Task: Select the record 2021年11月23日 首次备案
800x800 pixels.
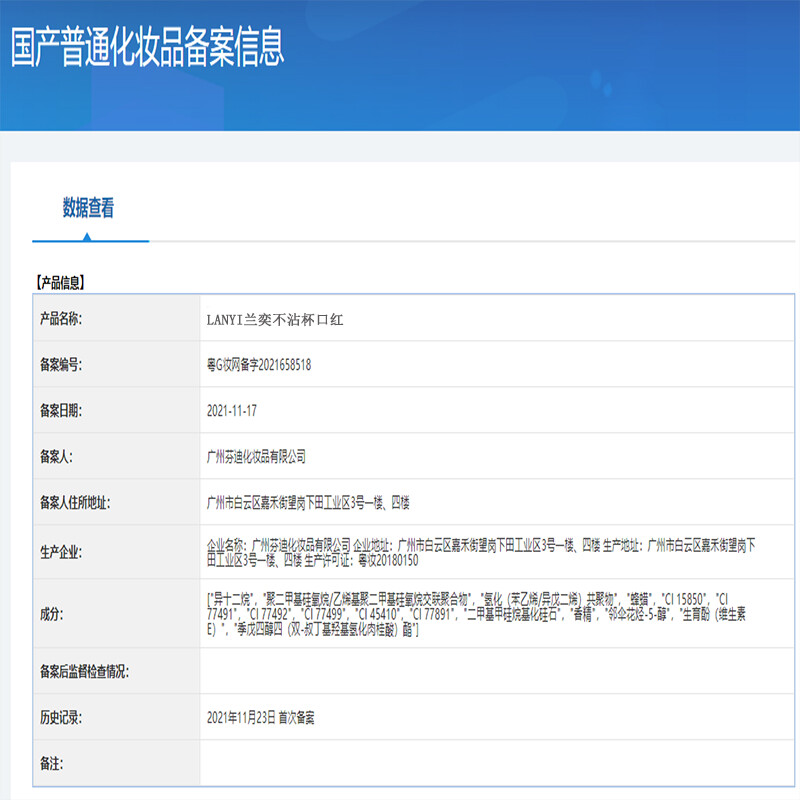Action: click(x=261, y=718)
